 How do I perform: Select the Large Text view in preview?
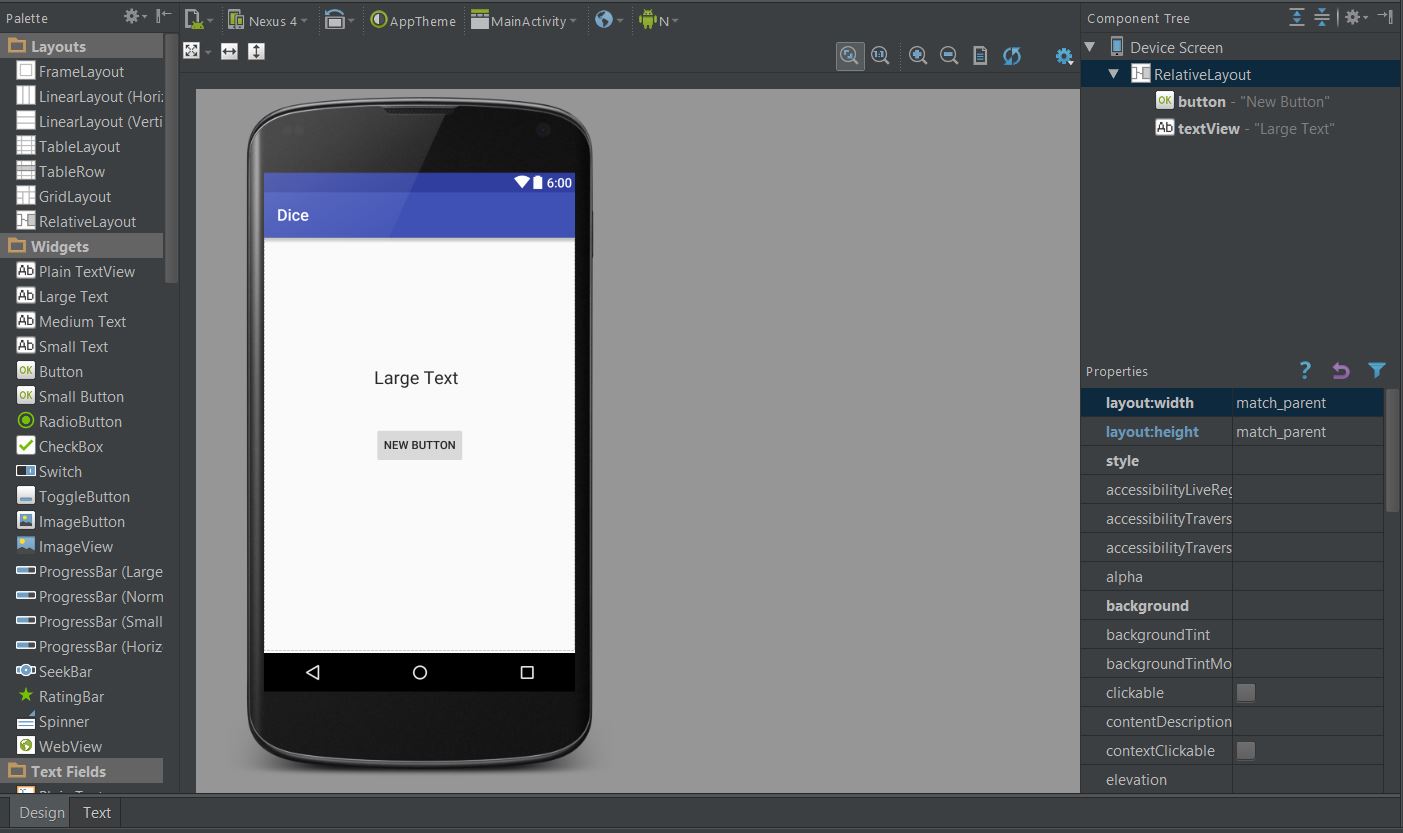click(416, 378)
